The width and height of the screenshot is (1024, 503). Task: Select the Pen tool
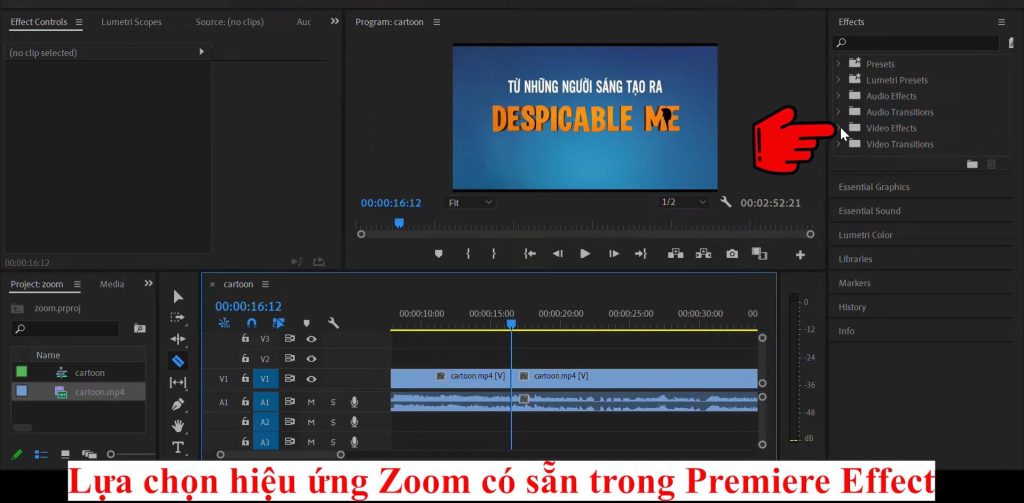pyautogui.click(x=178, y=404)
